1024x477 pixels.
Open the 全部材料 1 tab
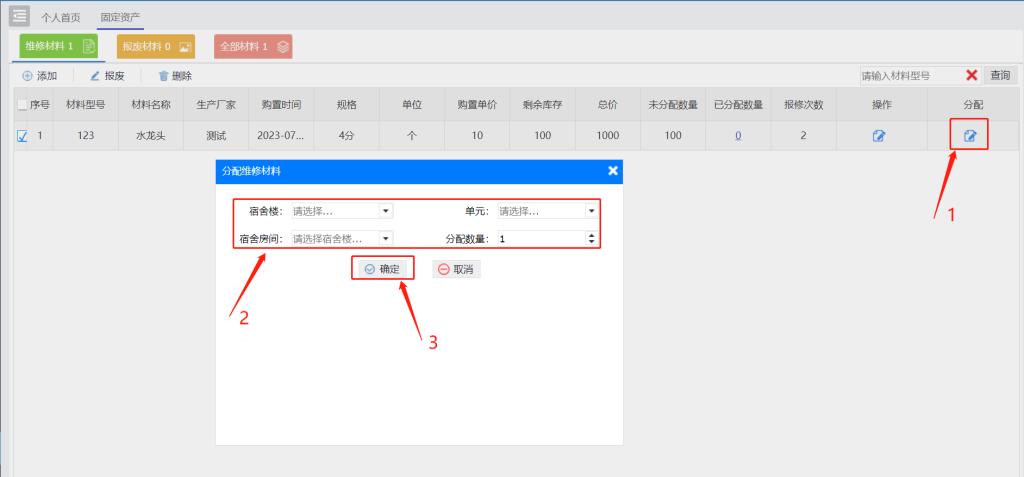[x=253, y=46]
